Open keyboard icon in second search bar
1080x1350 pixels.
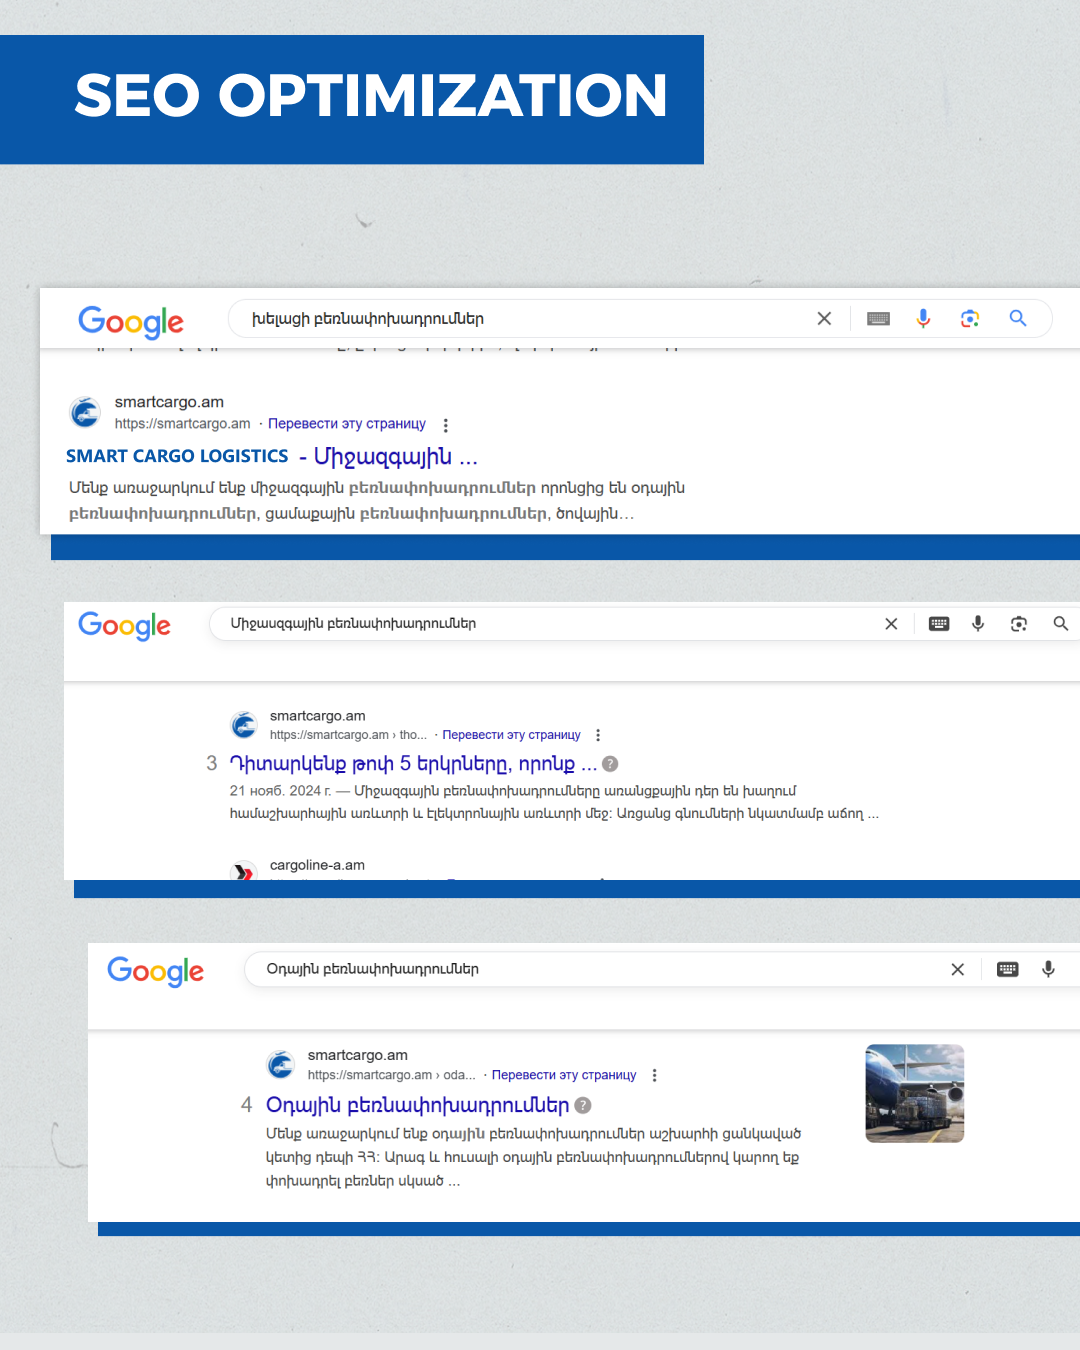pyautogui.click(x=939, y=624)
